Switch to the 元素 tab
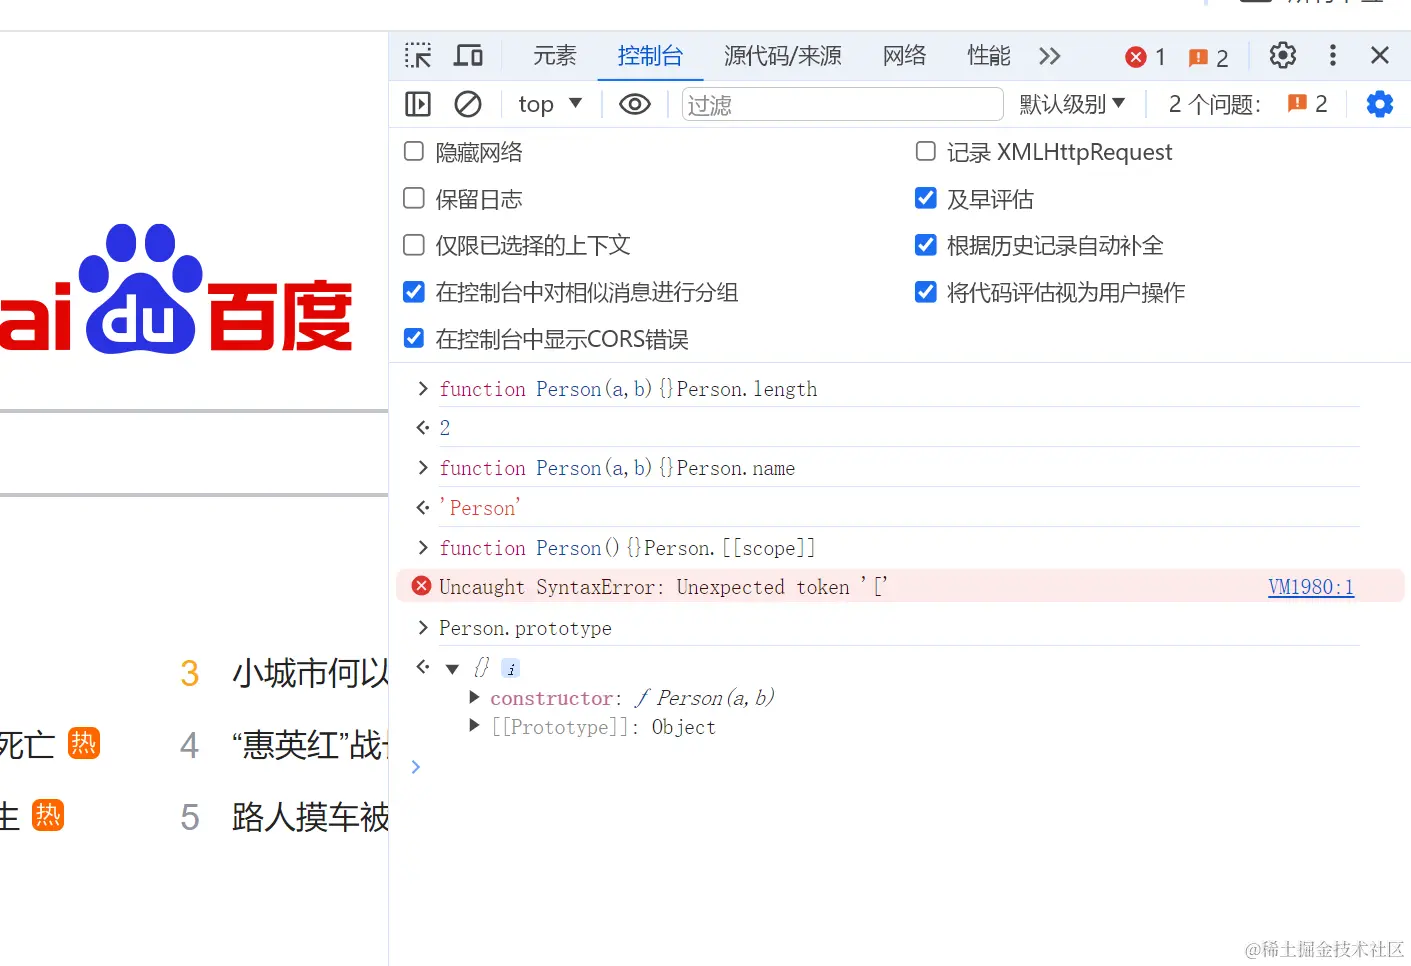Image resolution: width=1411 pixels, height=966 pixels. 553,56
